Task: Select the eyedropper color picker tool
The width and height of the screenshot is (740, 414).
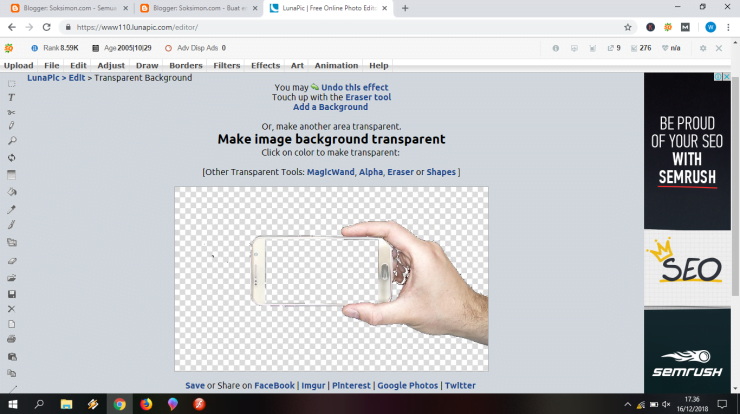Action: coord(12,209)
